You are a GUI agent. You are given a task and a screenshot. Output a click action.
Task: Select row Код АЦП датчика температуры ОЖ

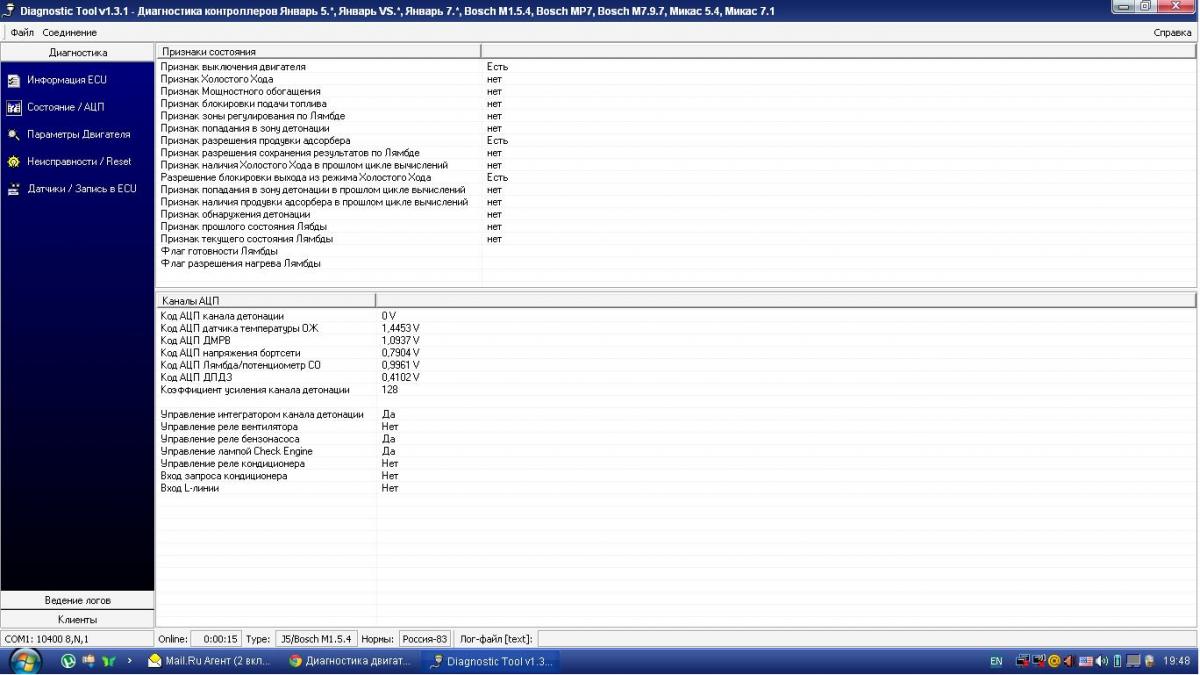(676, 328)
